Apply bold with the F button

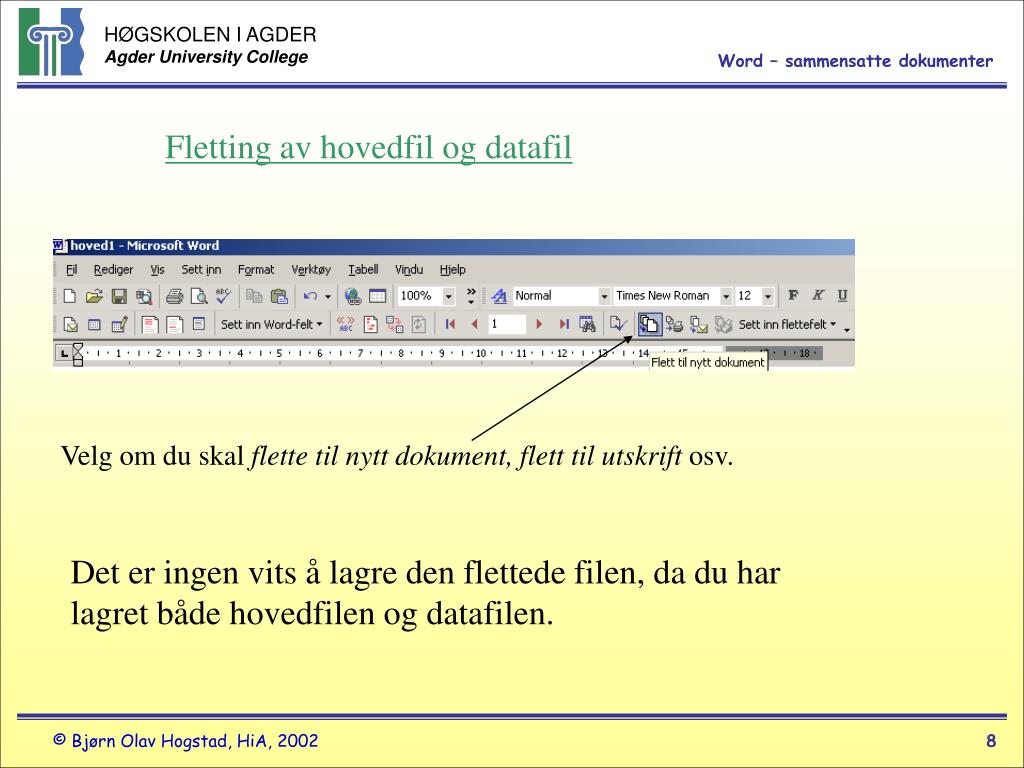(793, 295)
